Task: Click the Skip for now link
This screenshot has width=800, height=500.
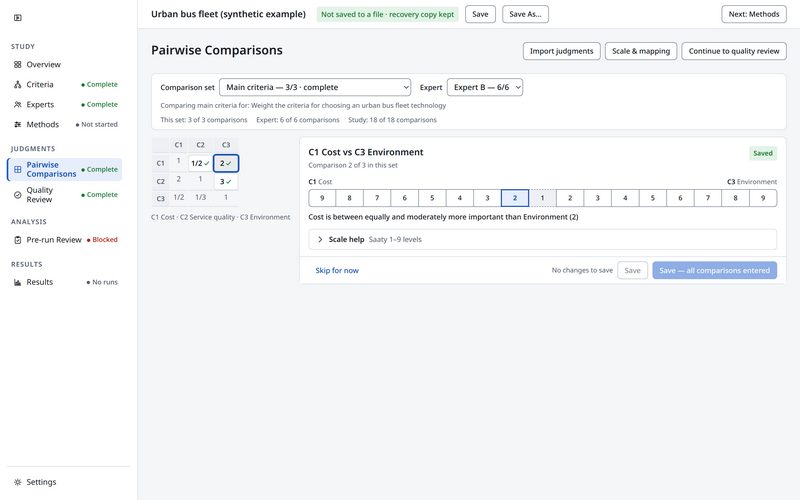Action: pyautogui.click(x=337, y=270)
